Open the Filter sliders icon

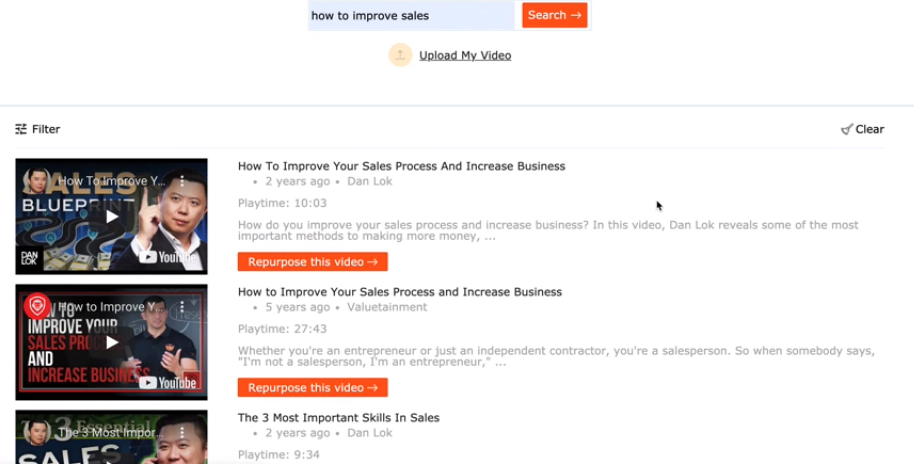point(21,129)
